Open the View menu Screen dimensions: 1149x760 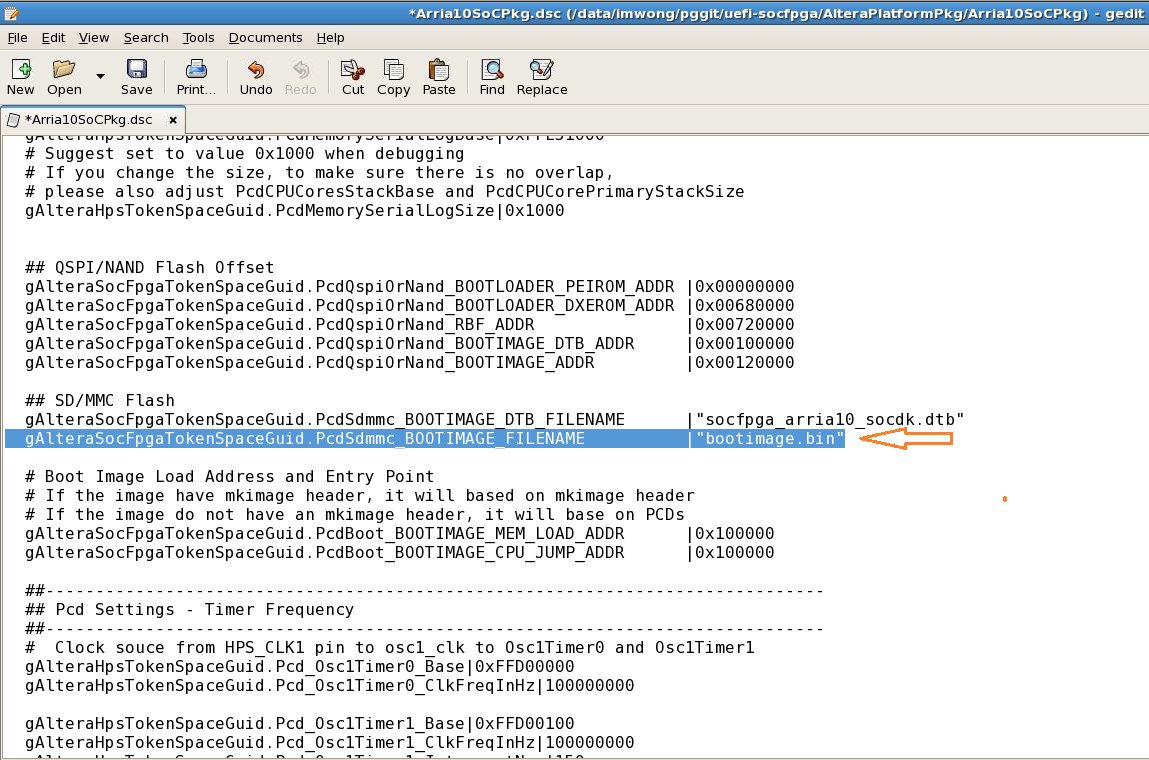click(94, 37)
